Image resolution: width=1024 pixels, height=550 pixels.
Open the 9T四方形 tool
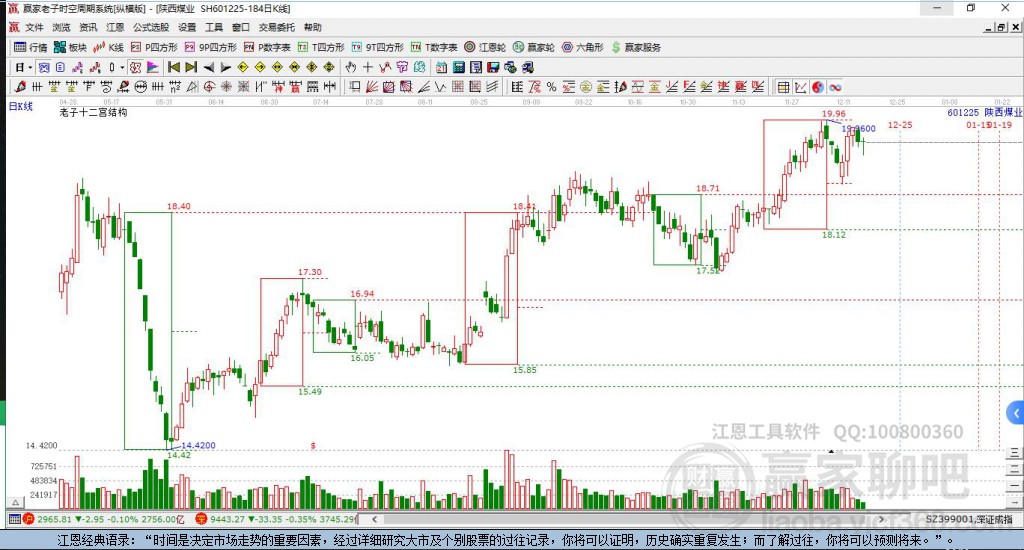click(x=377, y=47)
